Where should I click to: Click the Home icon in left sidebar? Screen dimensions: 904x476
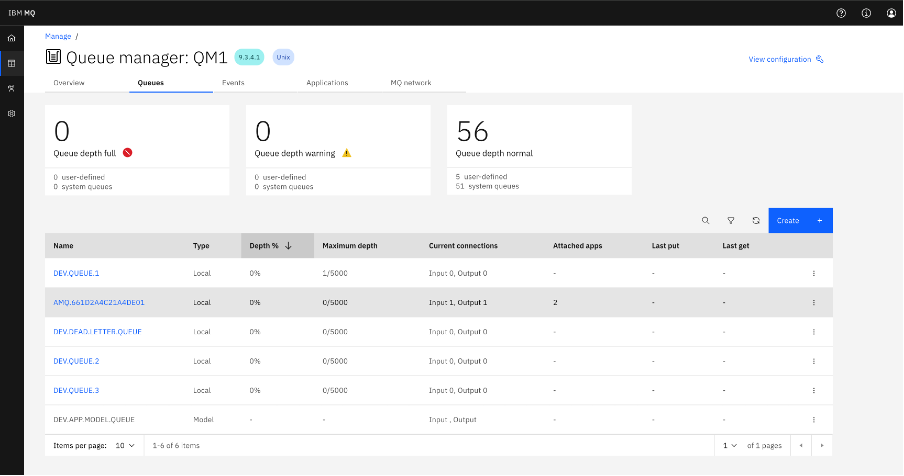[x=11, y=38]
